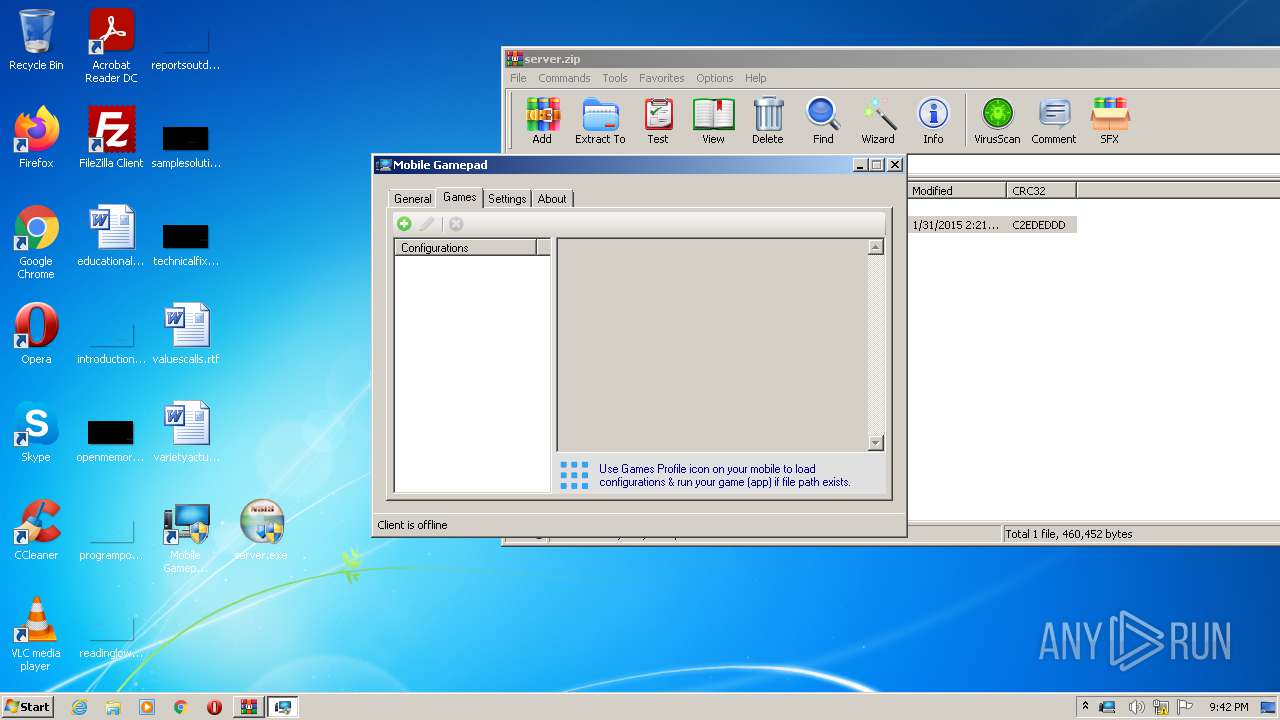This screenshot has width=1280, height=720.
Task: Open the Options menu in WinRAR
Action: 715,78
